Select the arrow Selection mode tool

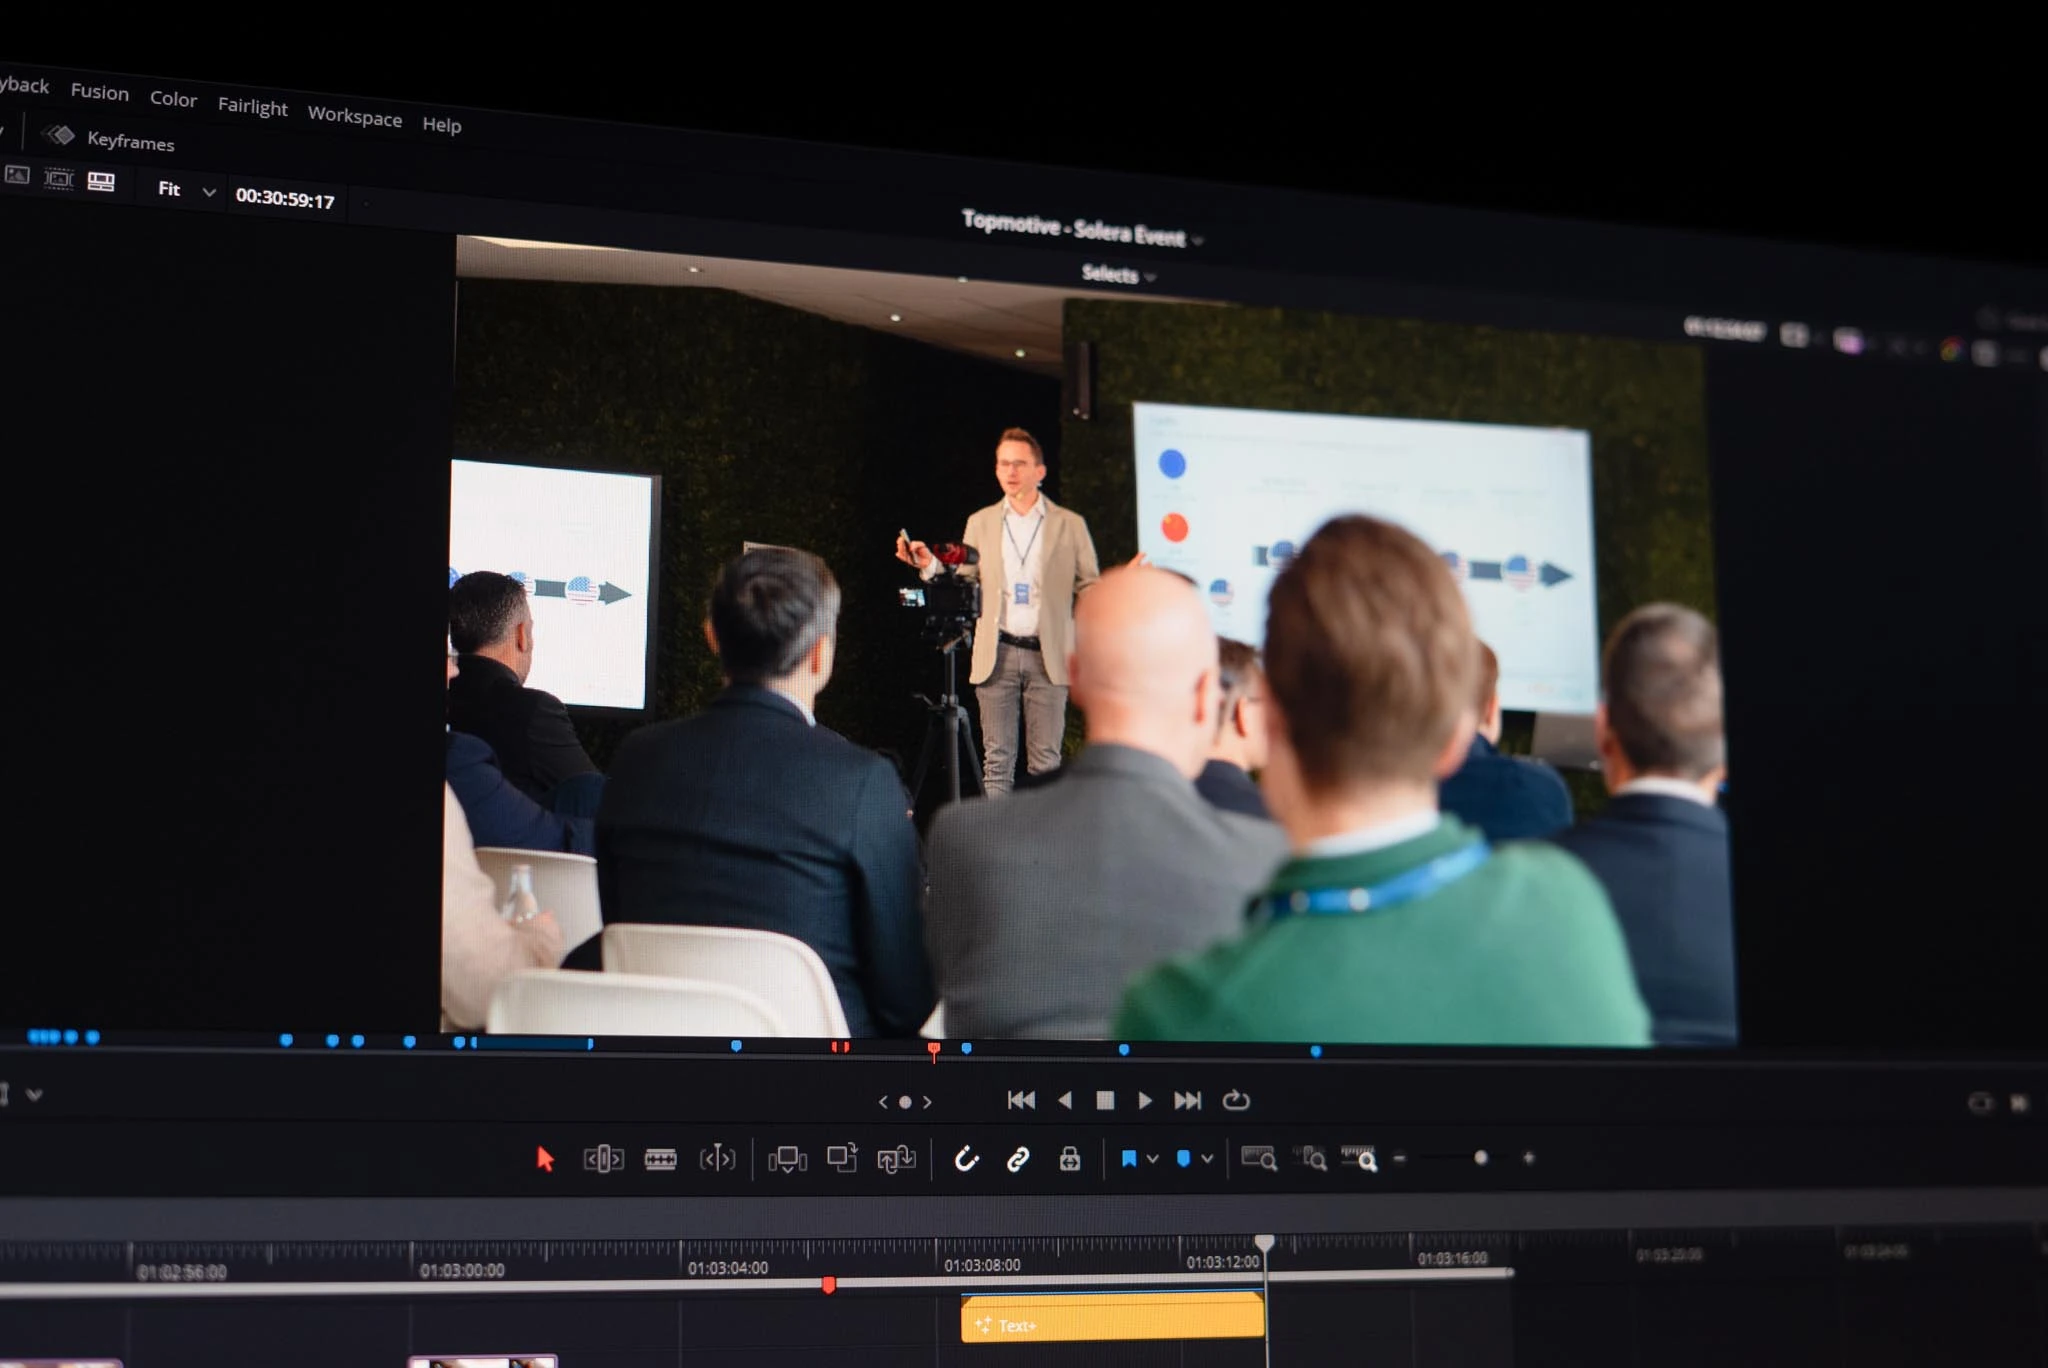[545, 1159]
